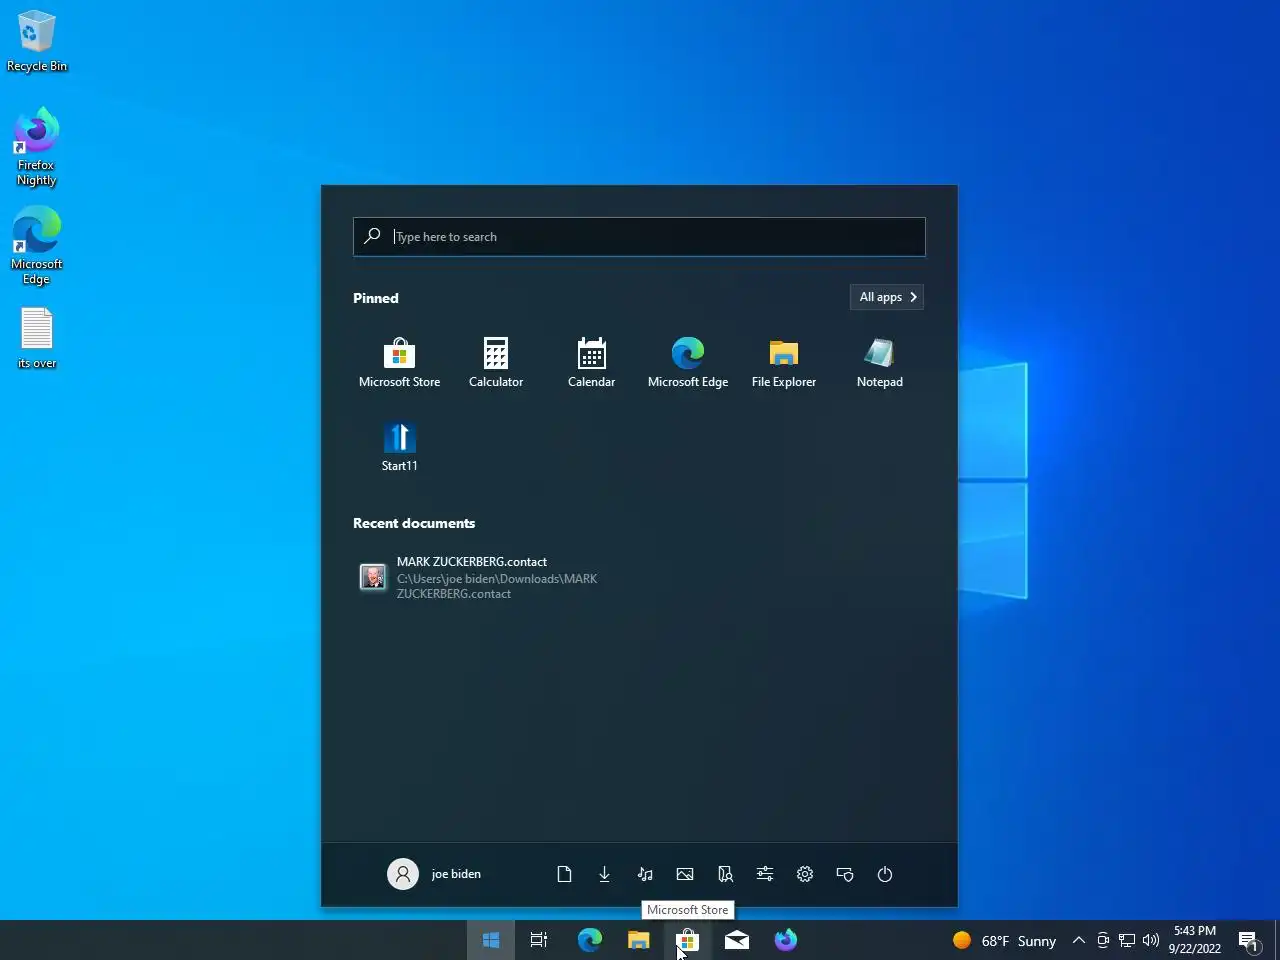
Task: Open the notification Action Center
Action: pos(1248,940)
